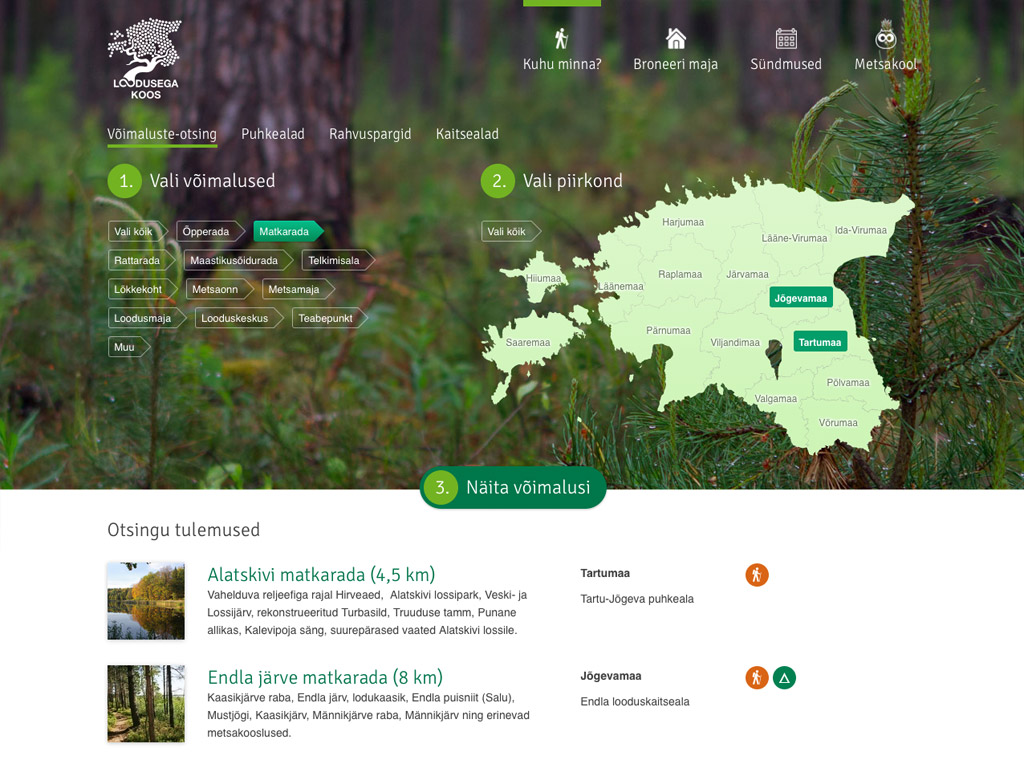Open the Kaitsealad tab
Screen dimensions: 1024x768
[x=467, y=134]
